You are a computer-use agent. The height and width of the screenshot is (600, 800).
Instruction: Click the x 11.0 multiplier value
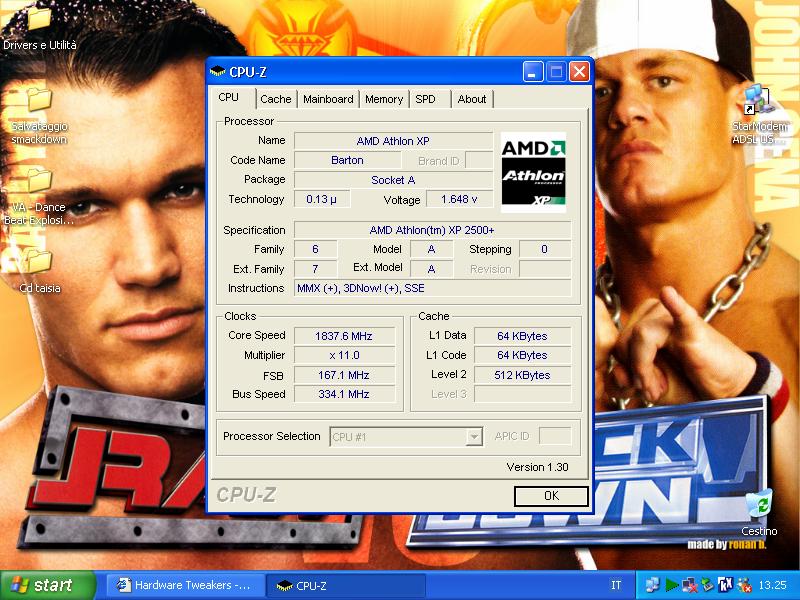(x=344, y=355)
